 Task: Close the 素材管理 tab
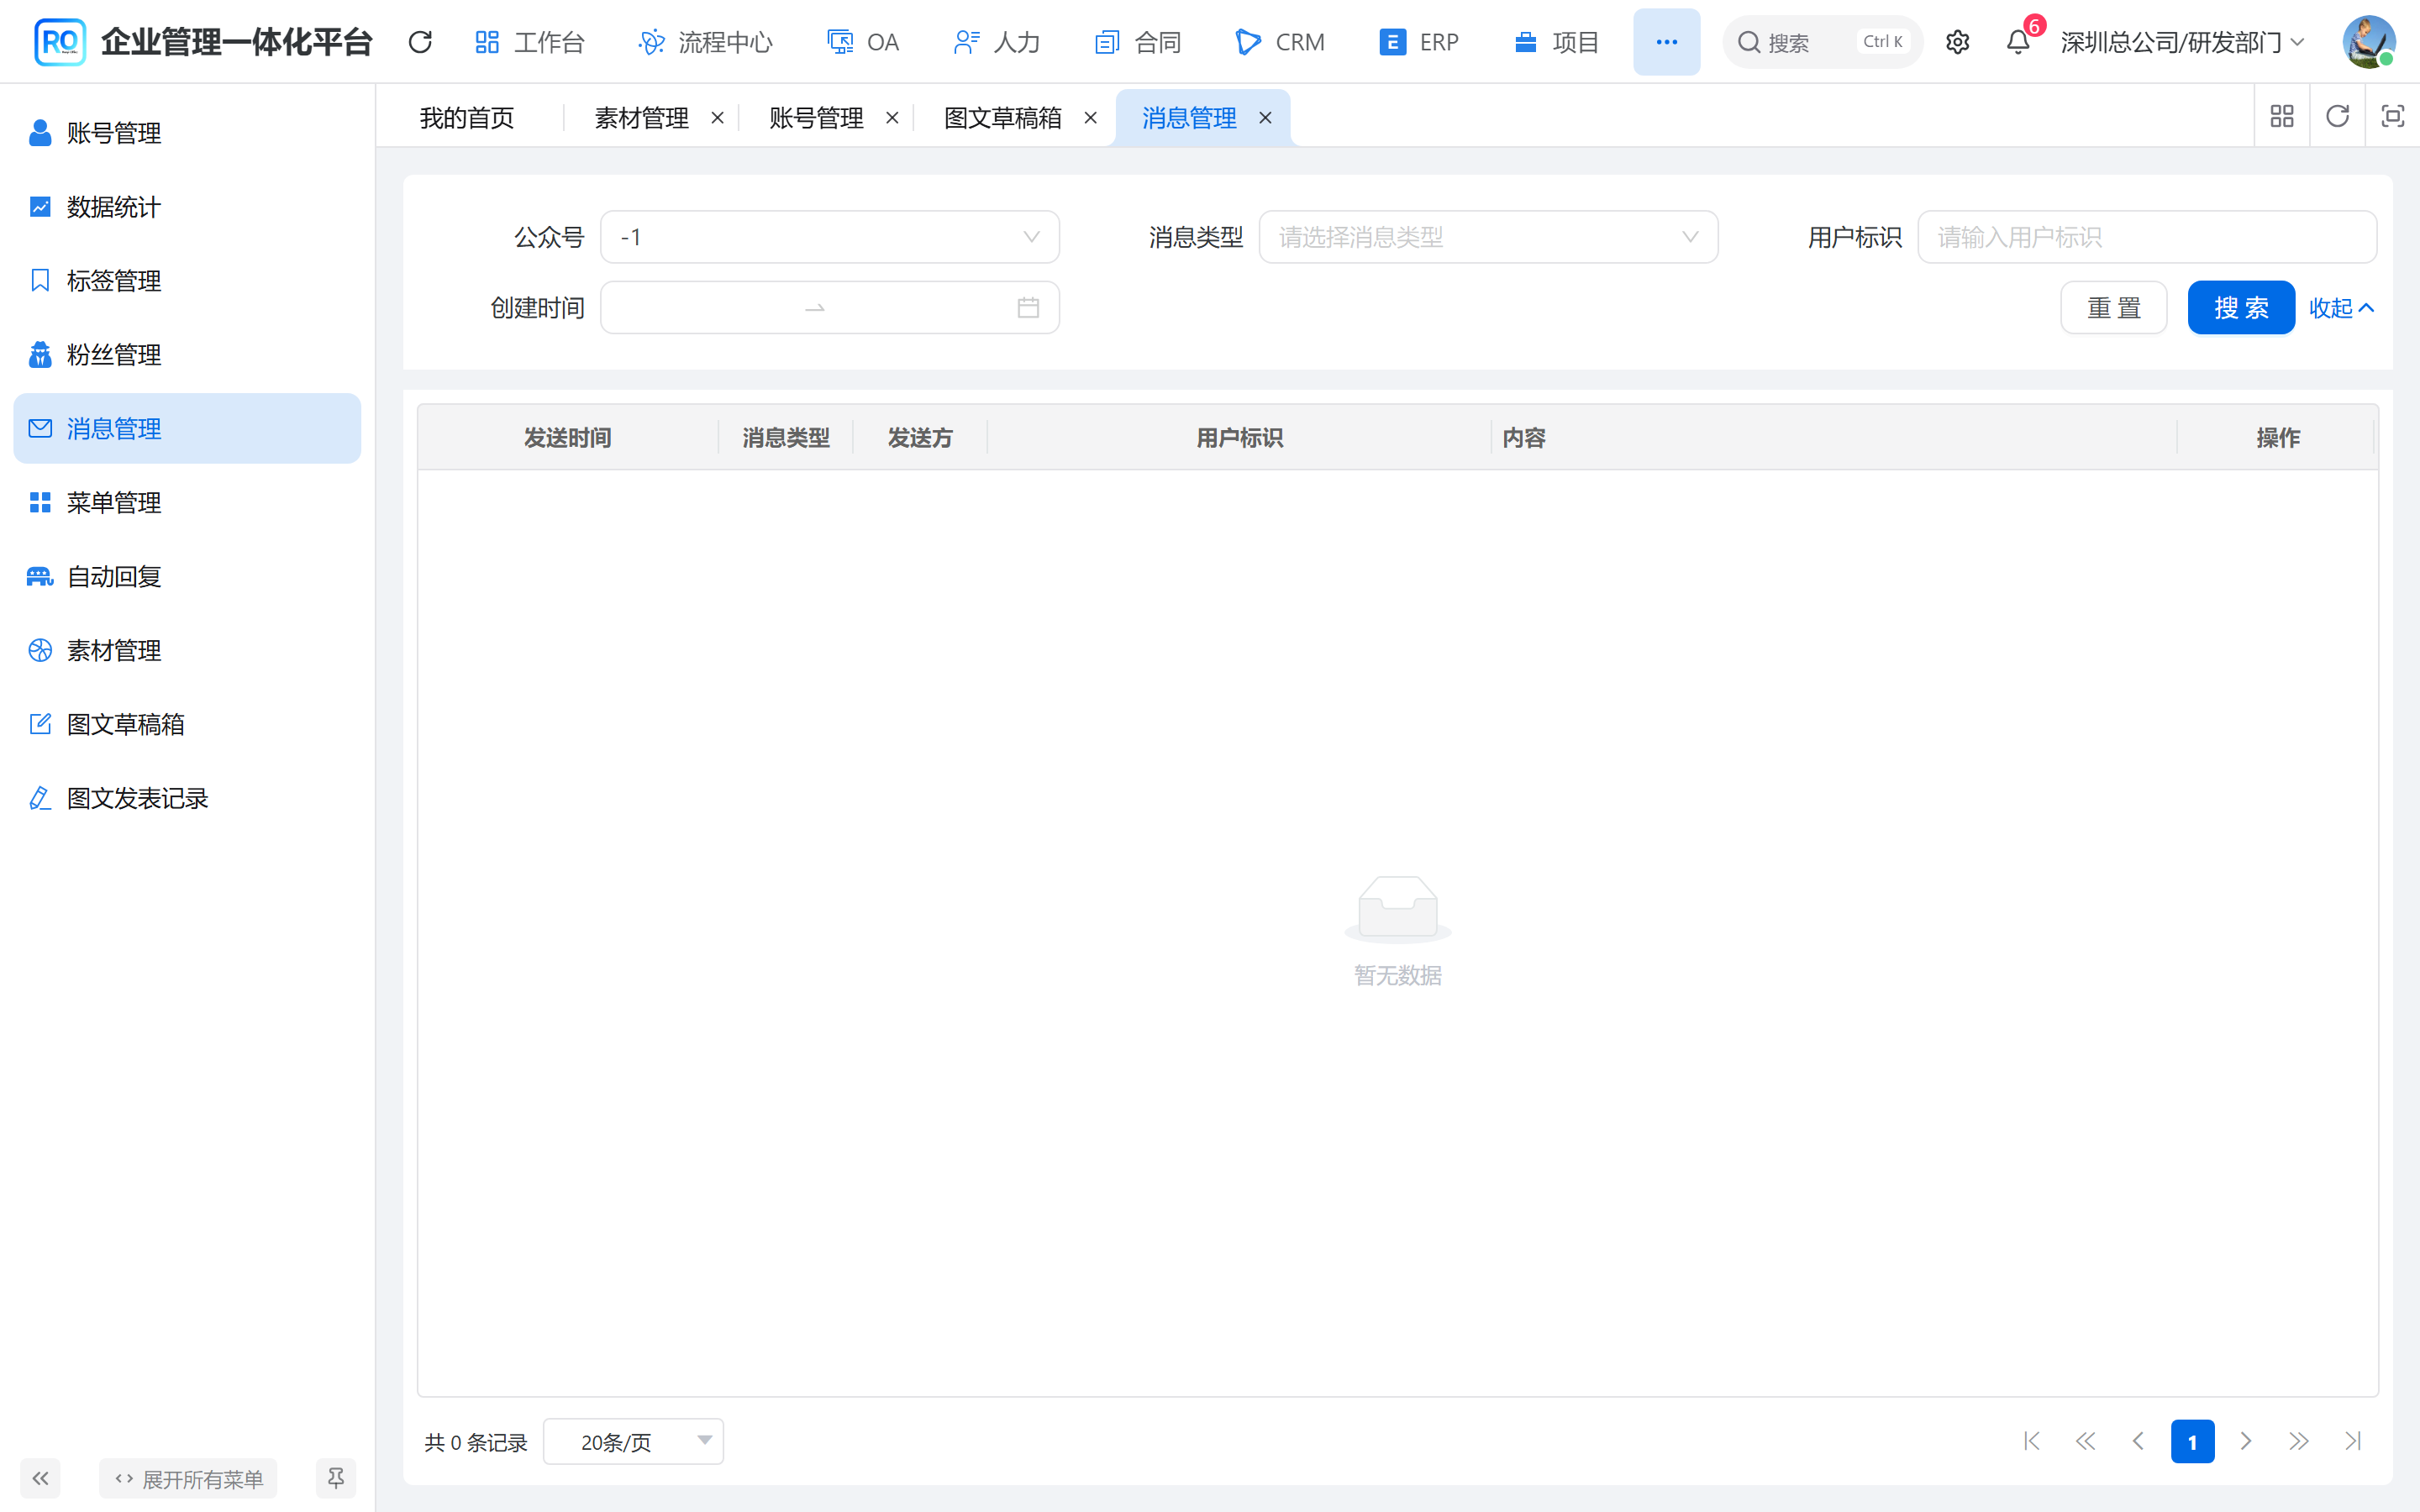717,118
